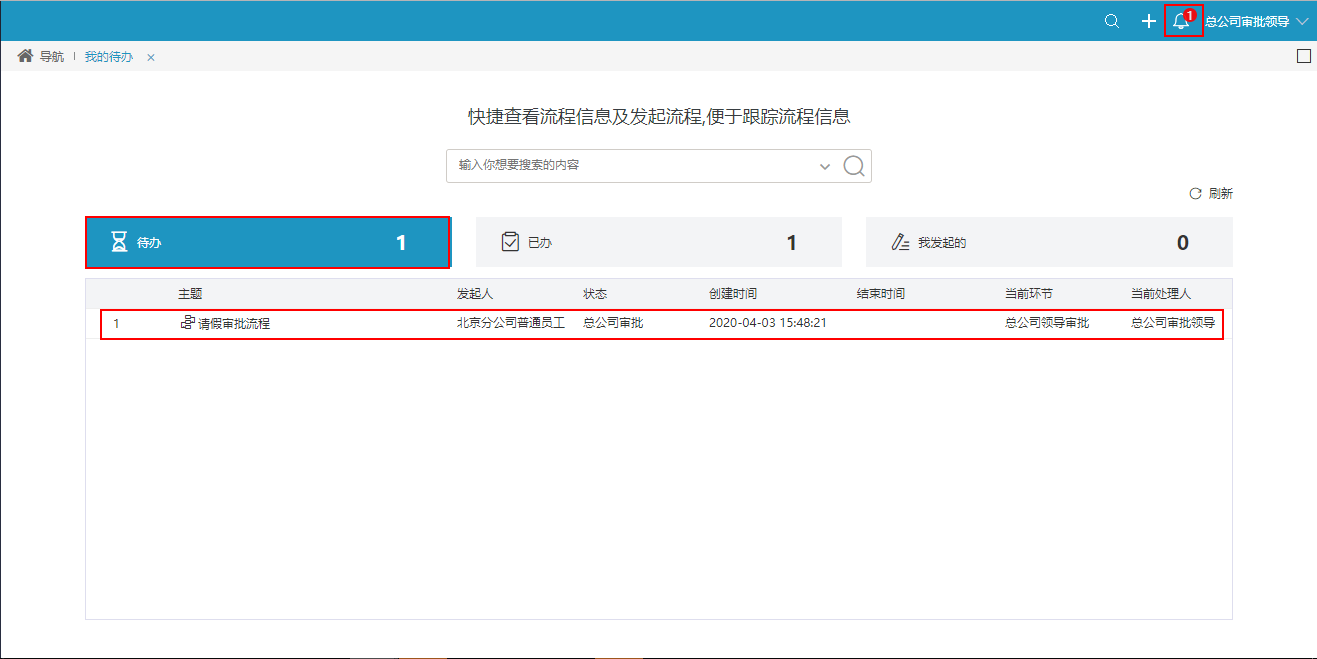Click the 2020-04-03 15:48:21 cell

(x=767, y=323)
